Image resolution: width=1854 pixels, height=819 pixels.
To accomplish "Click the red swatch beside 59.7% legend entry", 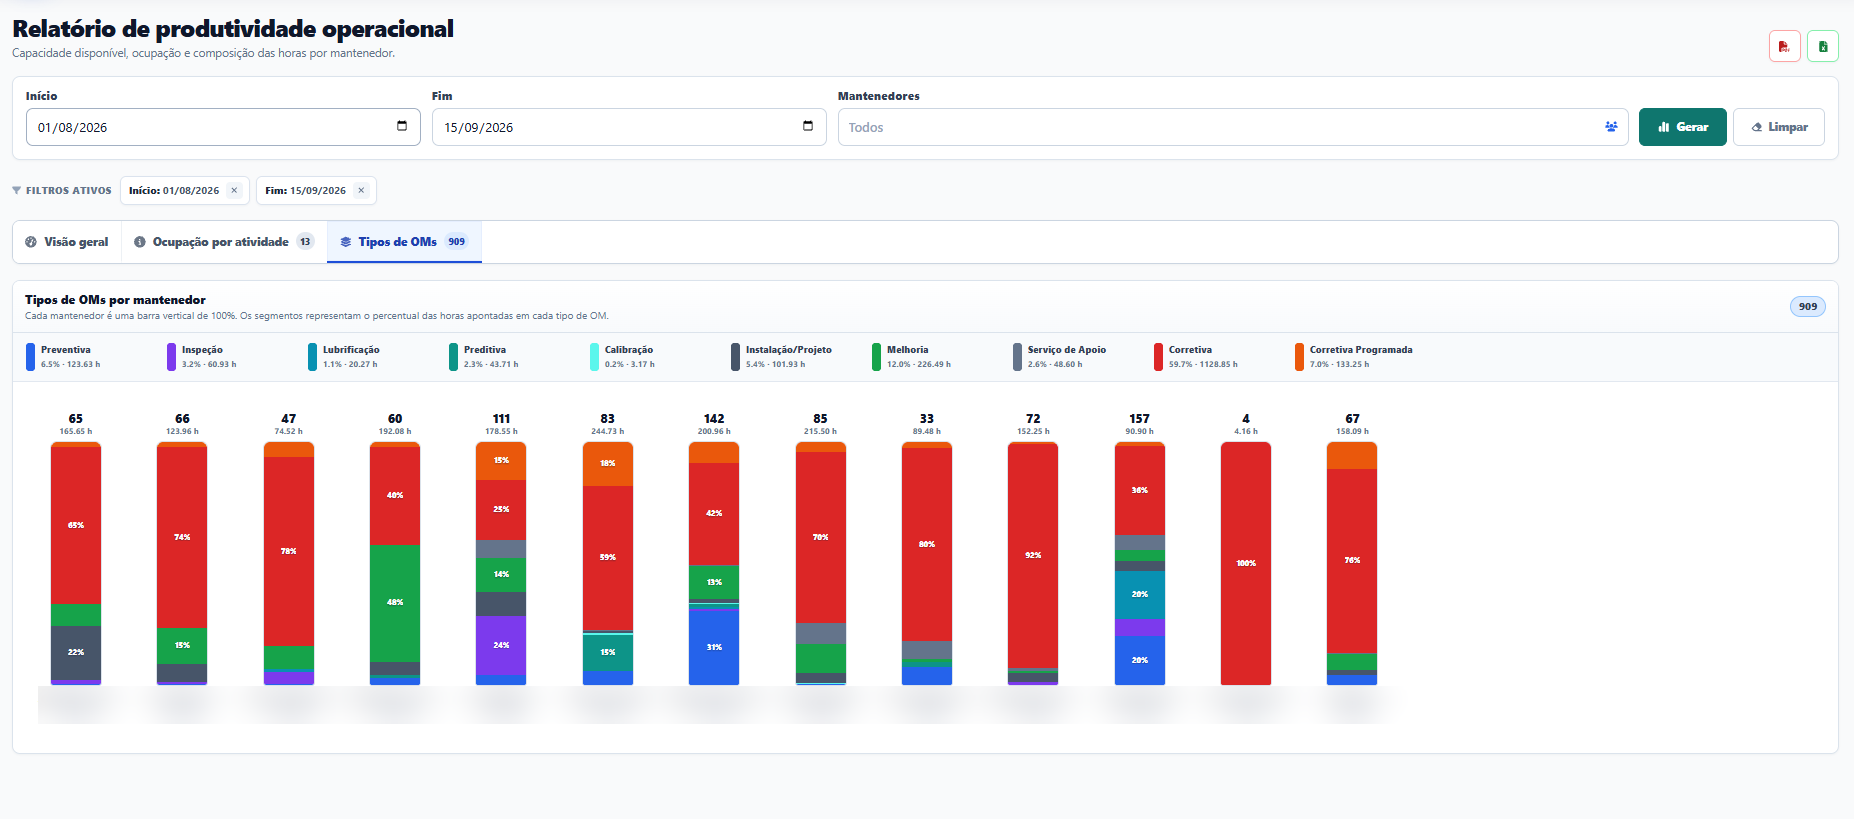I will (1159, 357).
